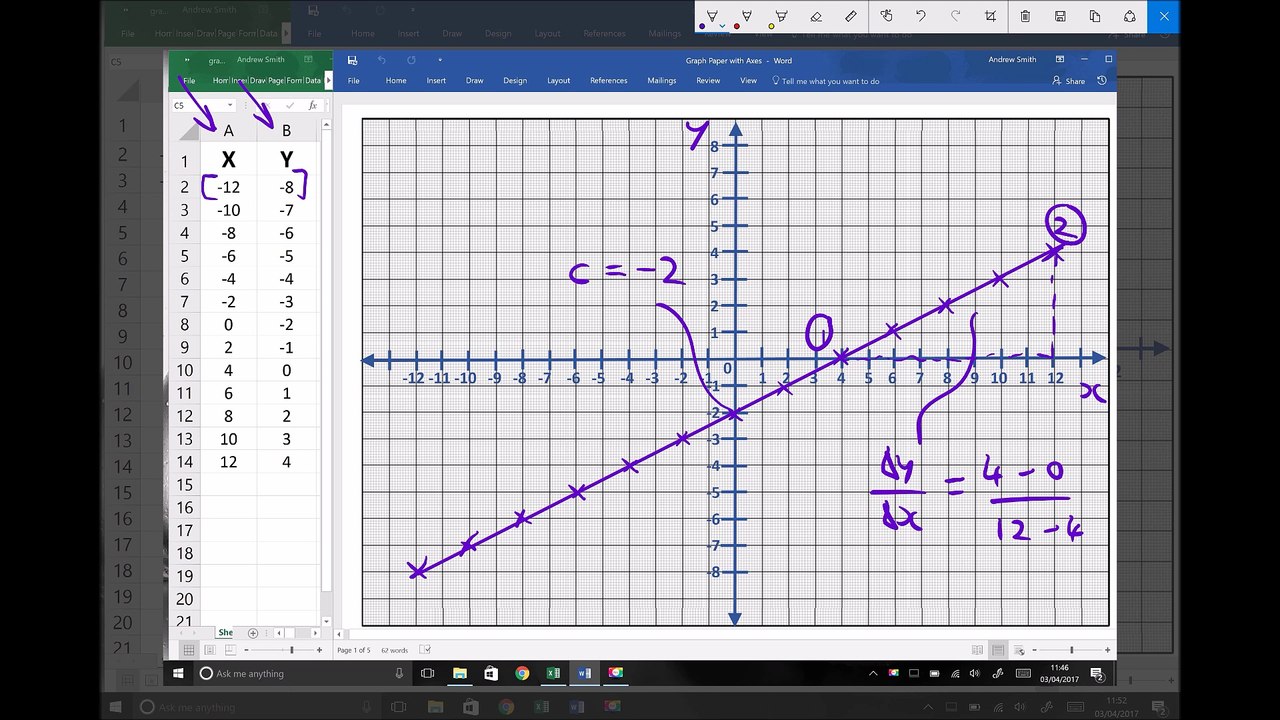Add a new Excel sheet
The height and width of the screenshot is (720, 1280).
[253, 633]
